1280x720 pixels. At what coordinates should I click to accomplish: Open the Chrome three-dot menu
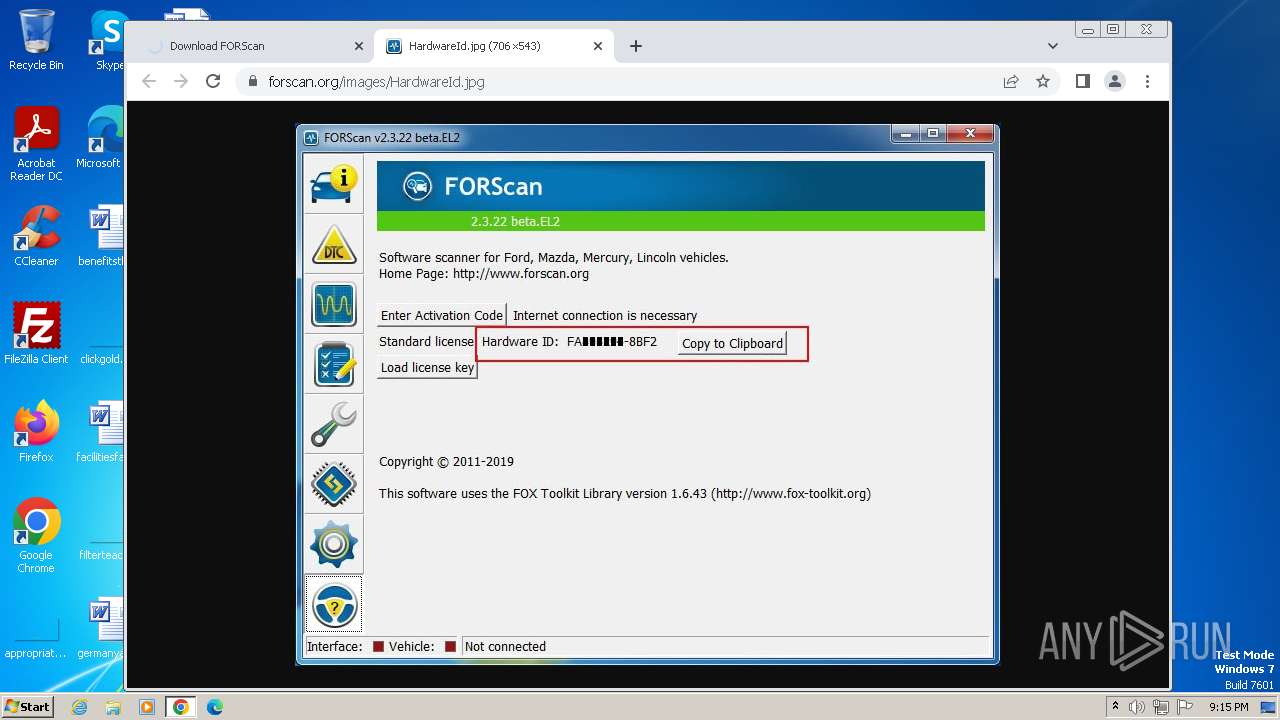point(1147,81)
